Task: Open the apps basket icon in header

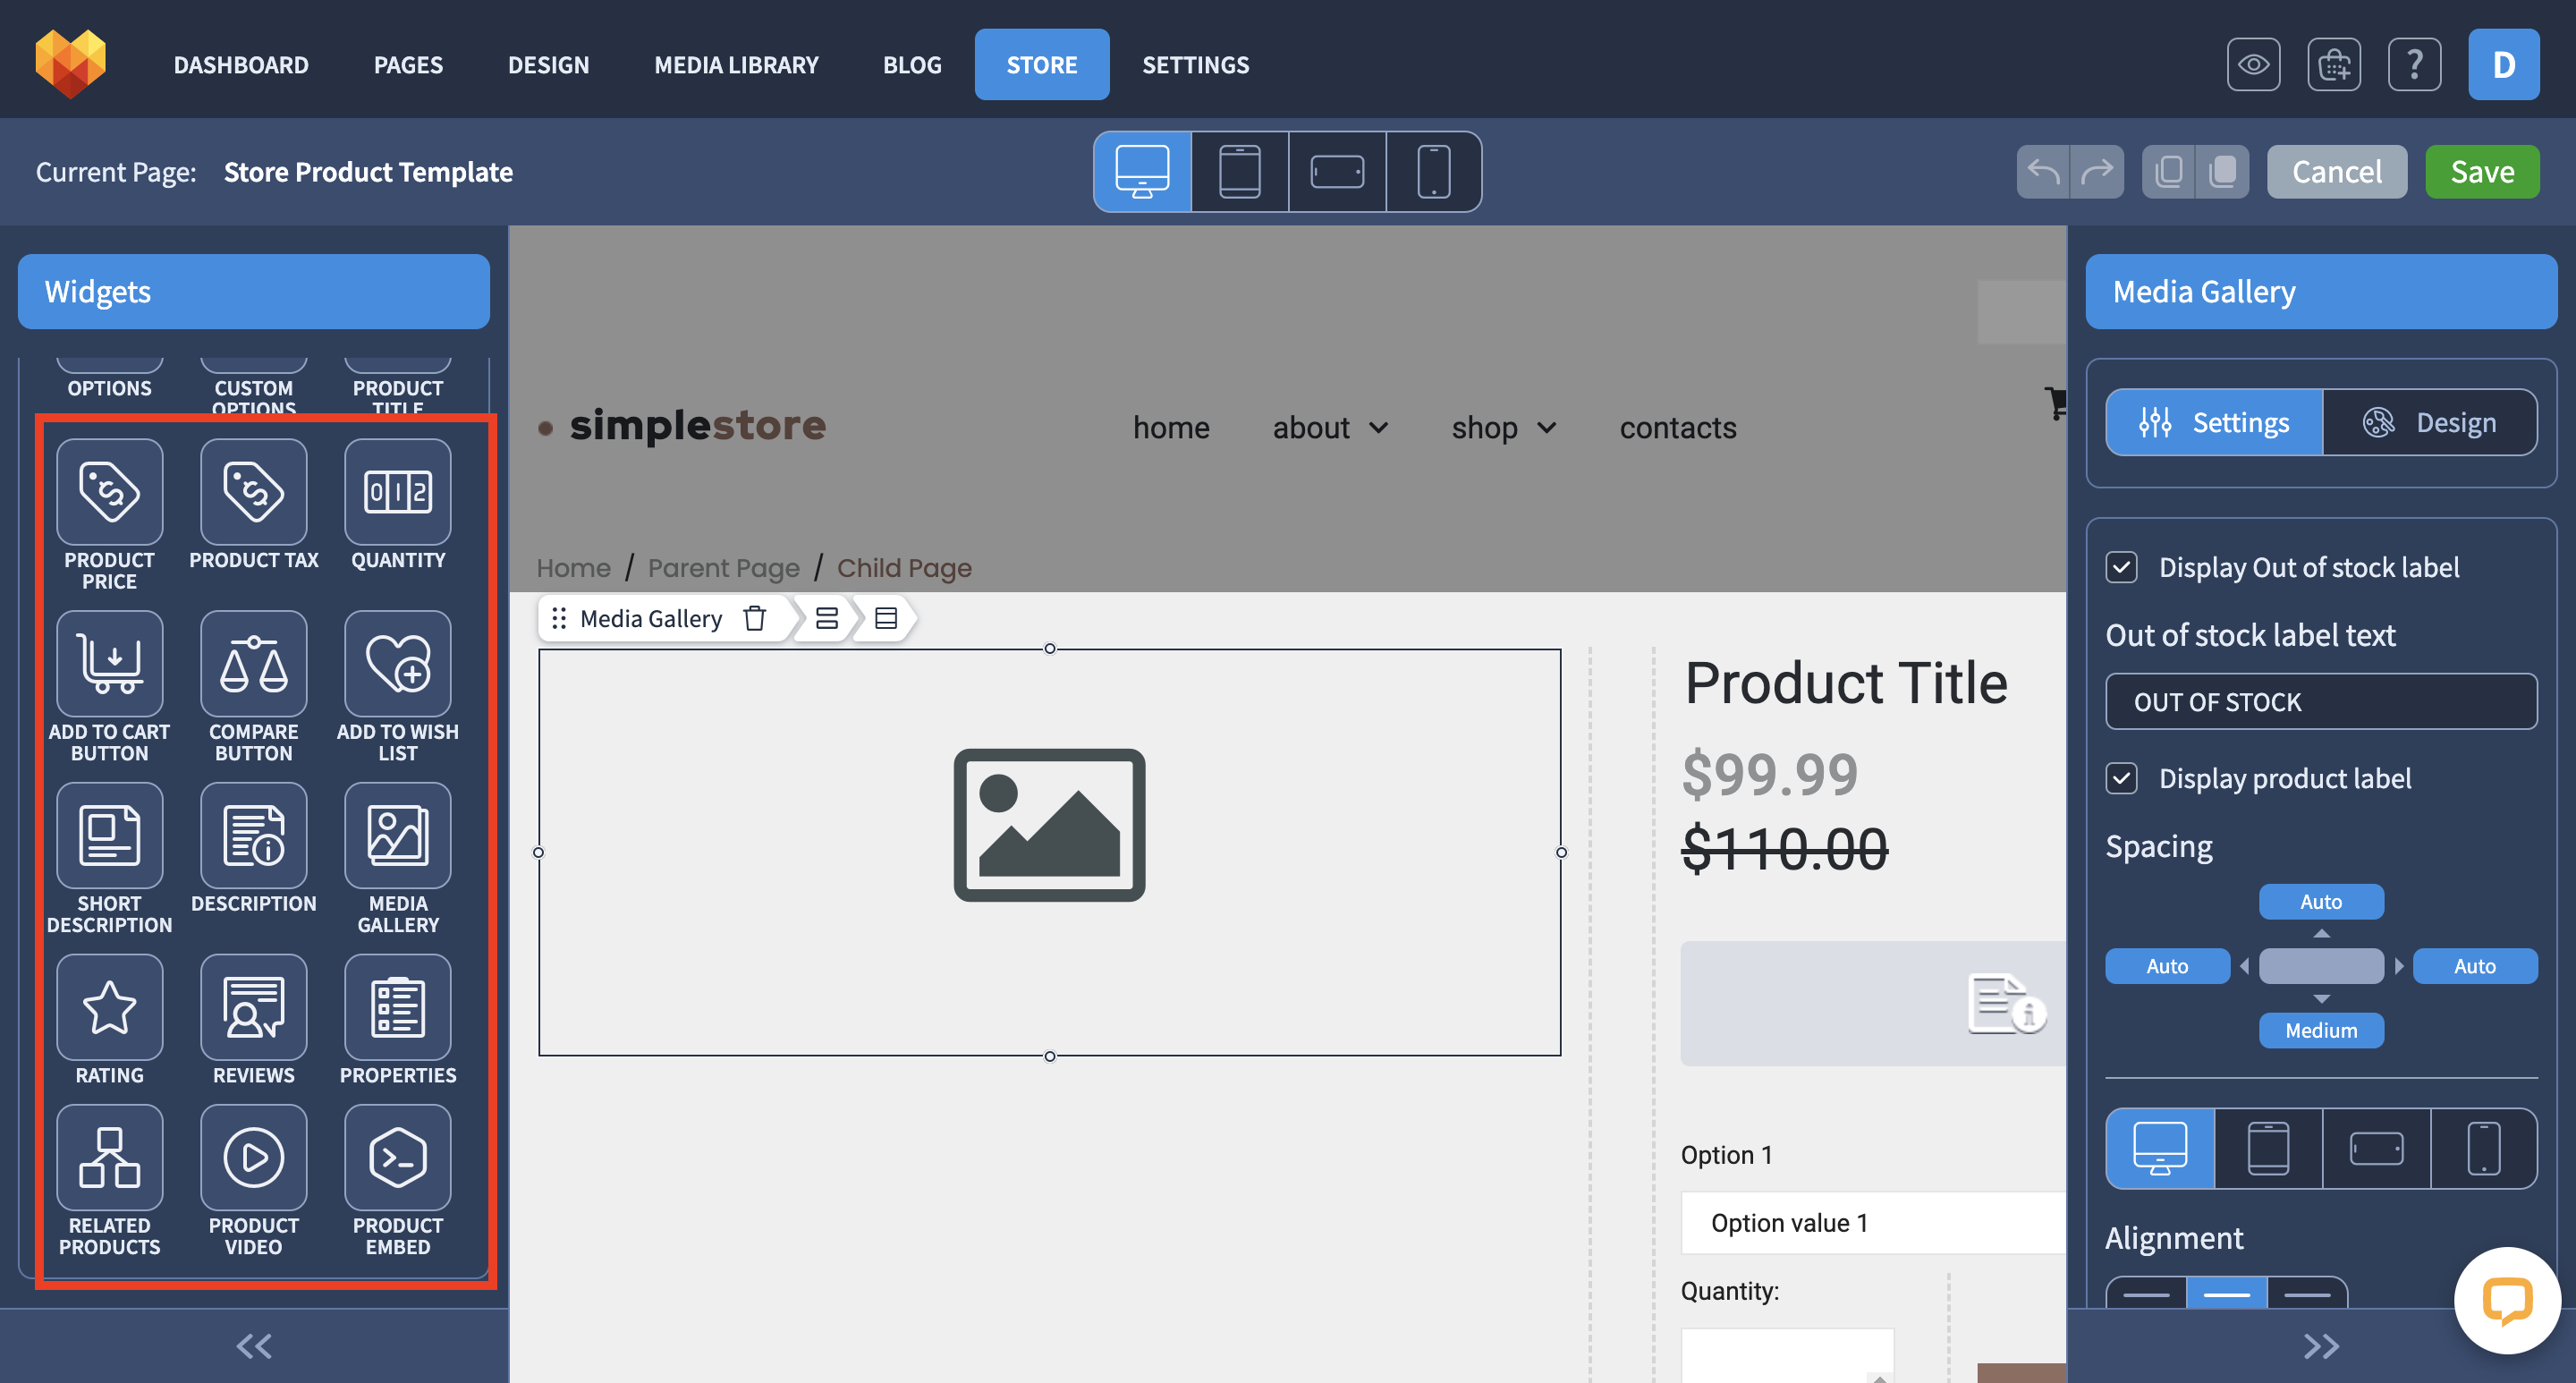Action: click(2334, 65)
